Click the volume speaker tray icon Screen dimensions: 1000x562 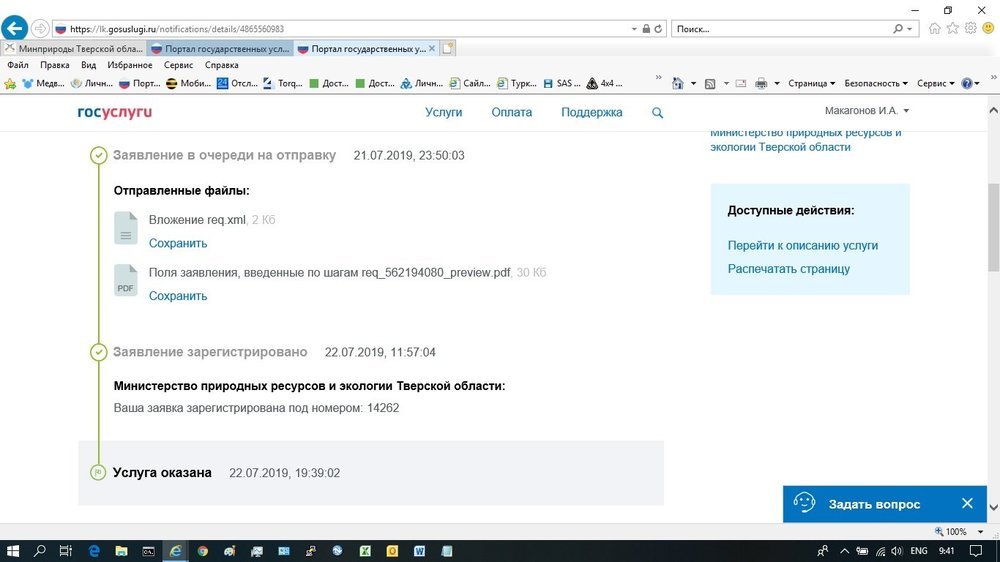(x=897, y=551)
